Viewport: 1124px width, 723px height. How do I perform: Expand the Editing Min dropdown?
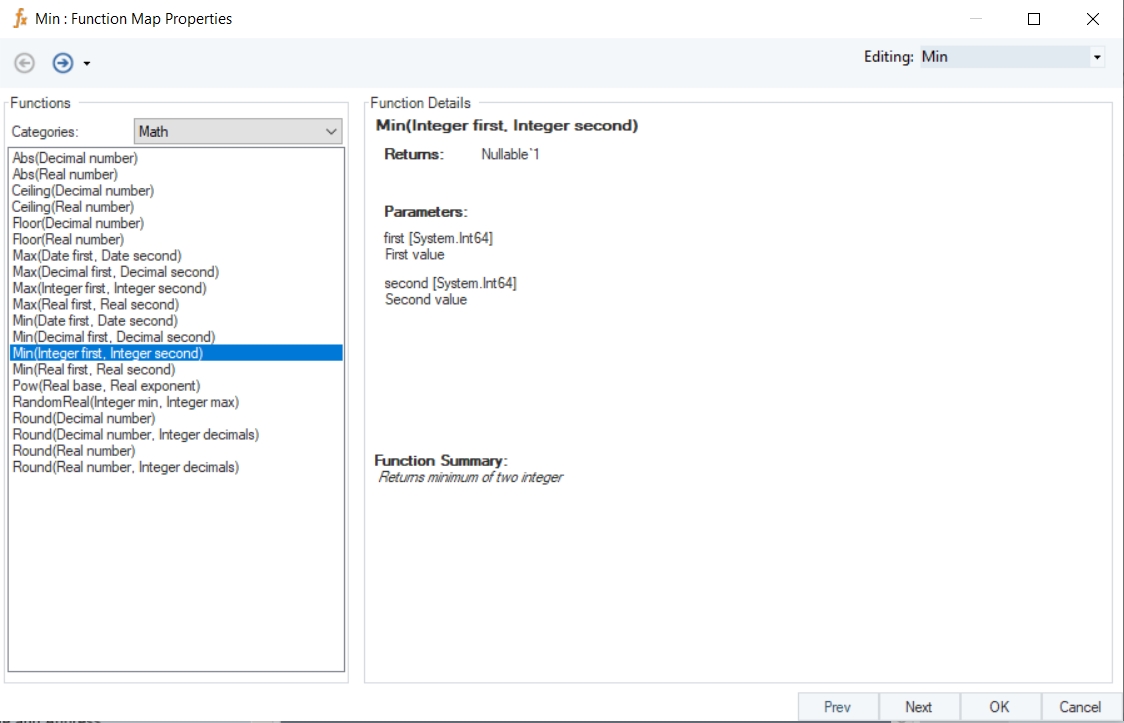(x=1097, y=57)
